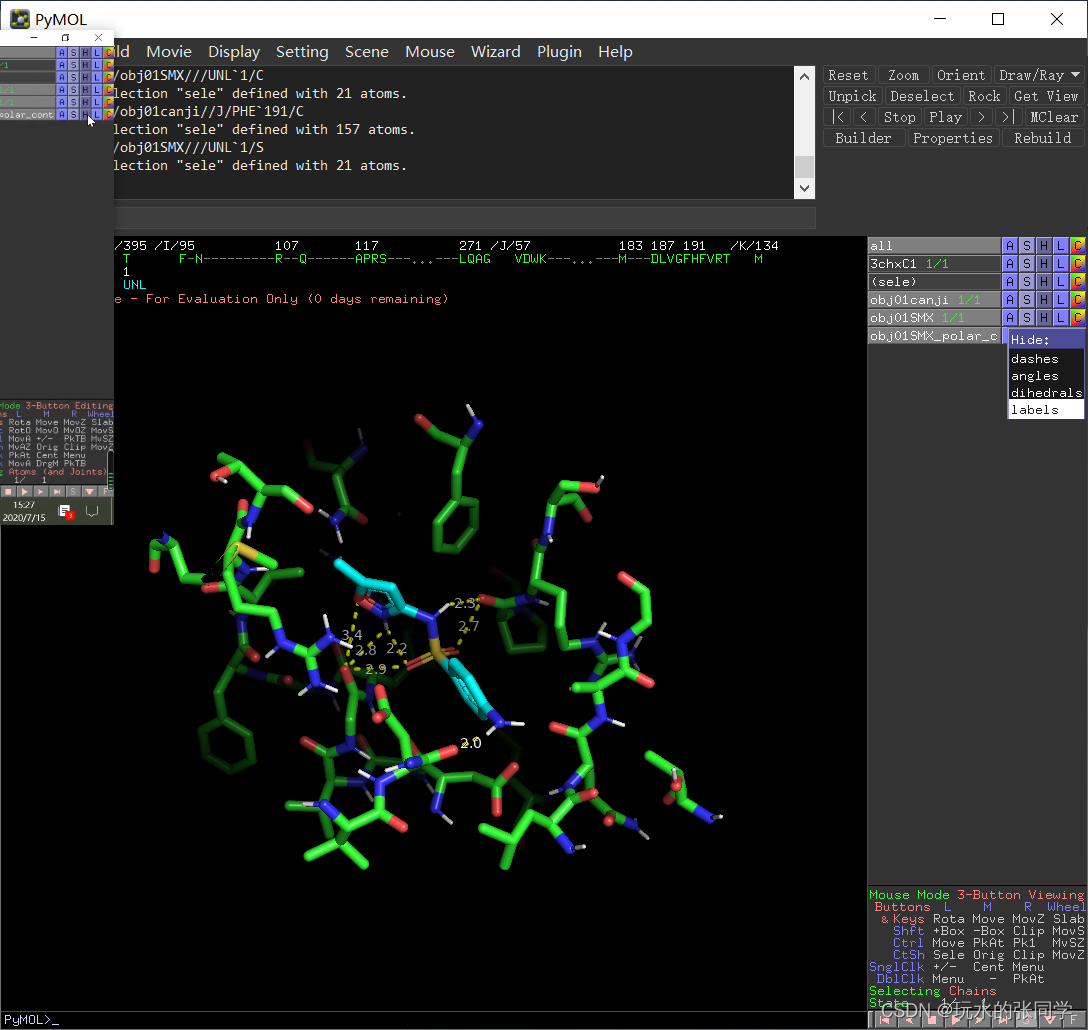Screen dimensions: 1088x1030
Task: Open the Show menu for obj01canji
Action: point(1026,300)
